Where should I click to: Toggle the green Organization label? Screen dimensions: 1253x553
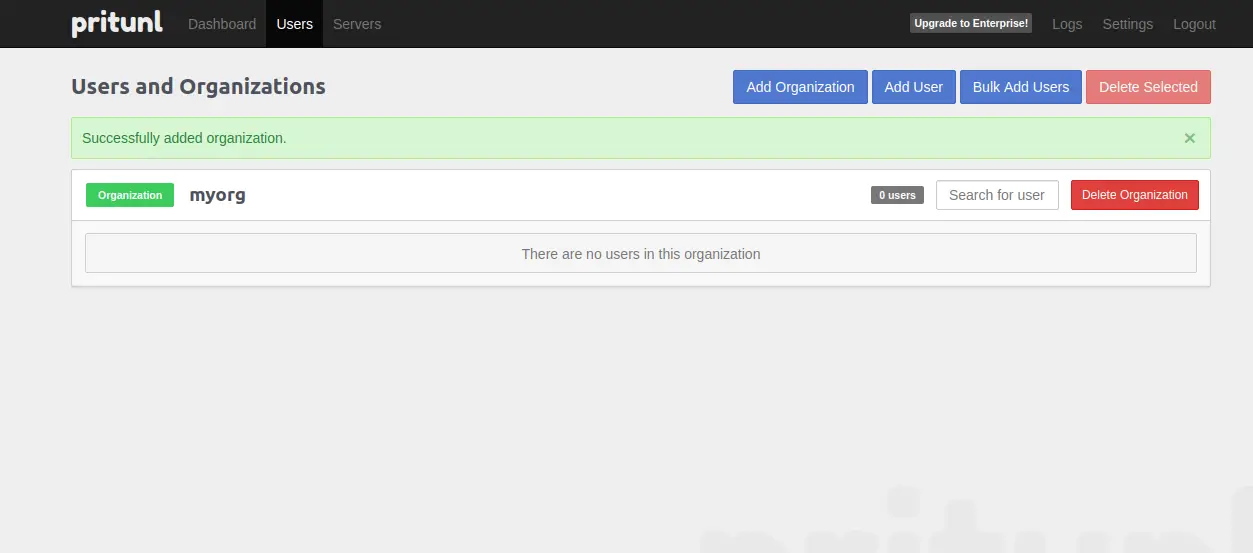(130, 195)
